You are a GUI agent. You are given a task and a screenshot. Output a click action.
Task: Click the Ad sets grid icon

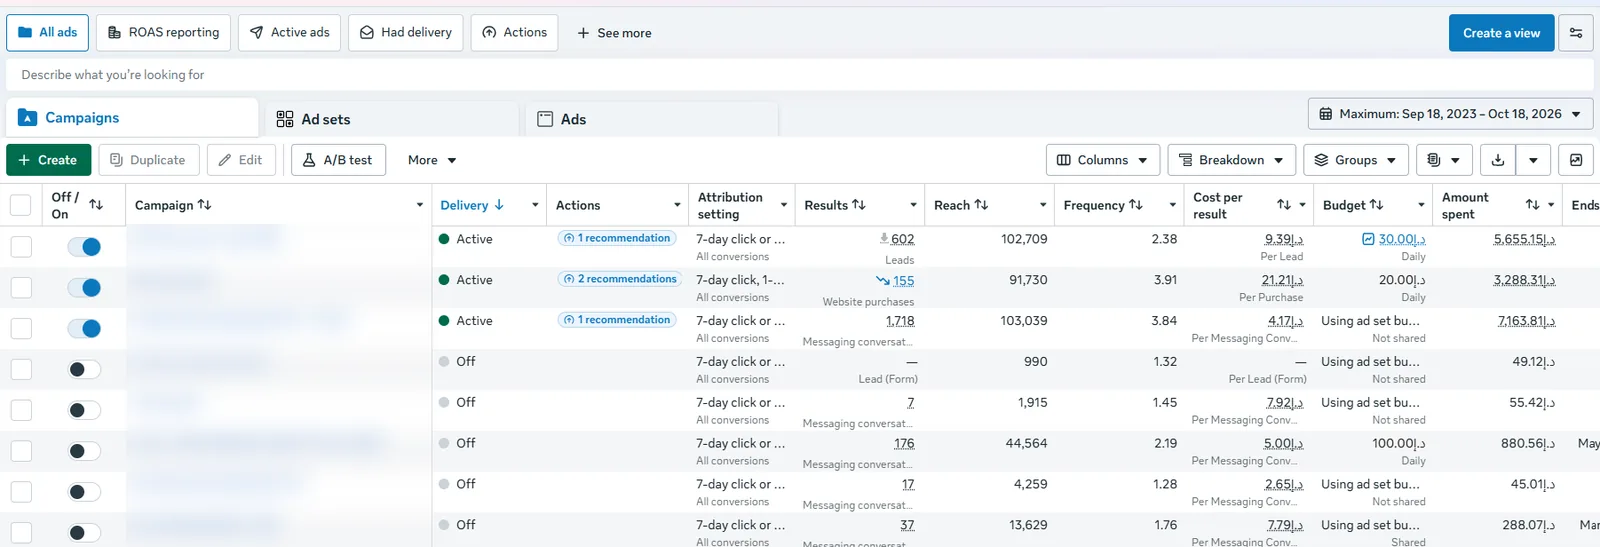pos(285,119)
